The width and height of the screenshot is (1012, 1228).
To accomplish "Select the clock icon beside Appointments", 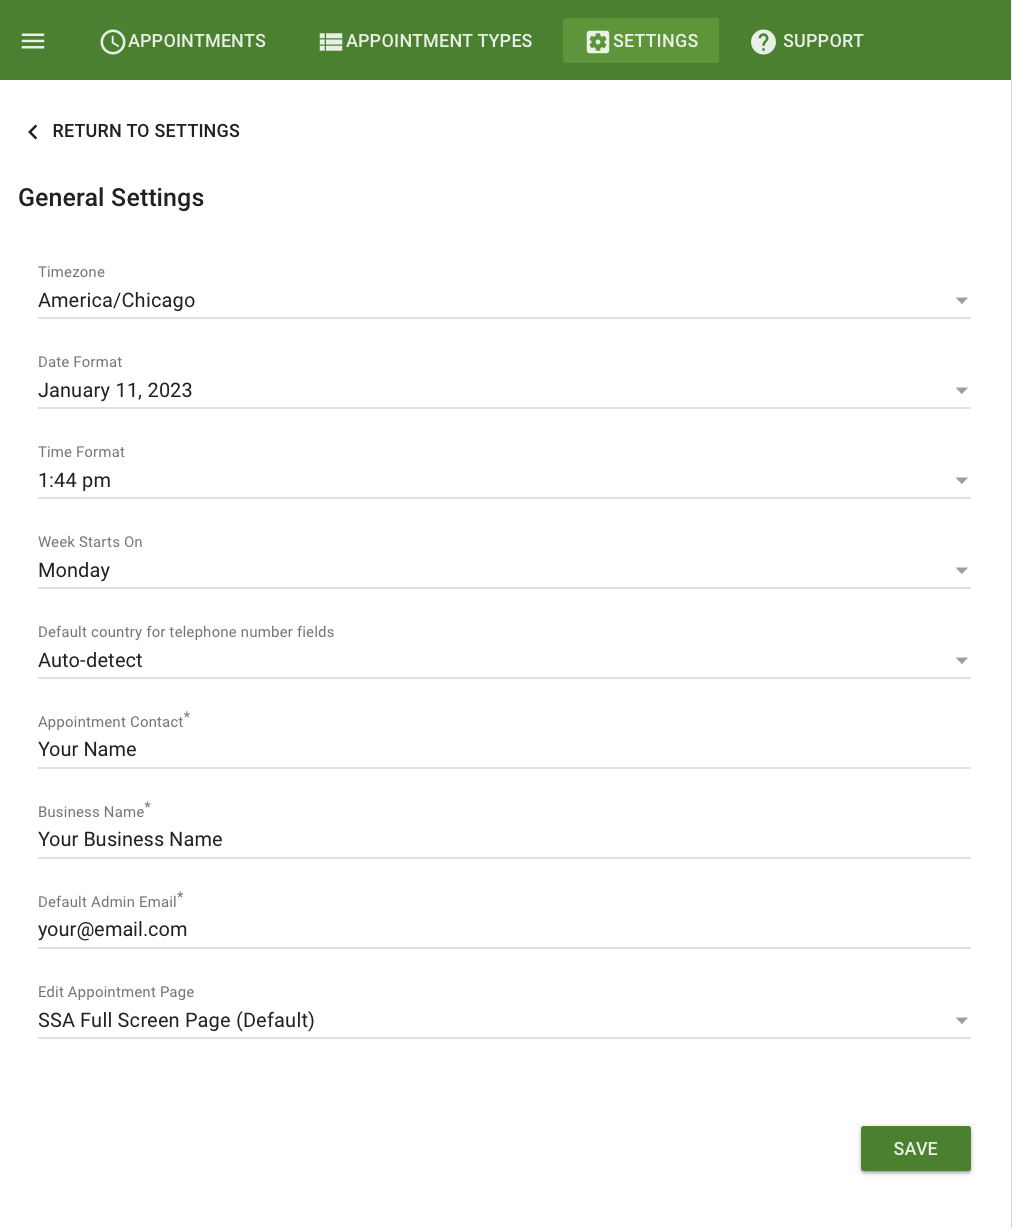I will [x=112, y=40].
